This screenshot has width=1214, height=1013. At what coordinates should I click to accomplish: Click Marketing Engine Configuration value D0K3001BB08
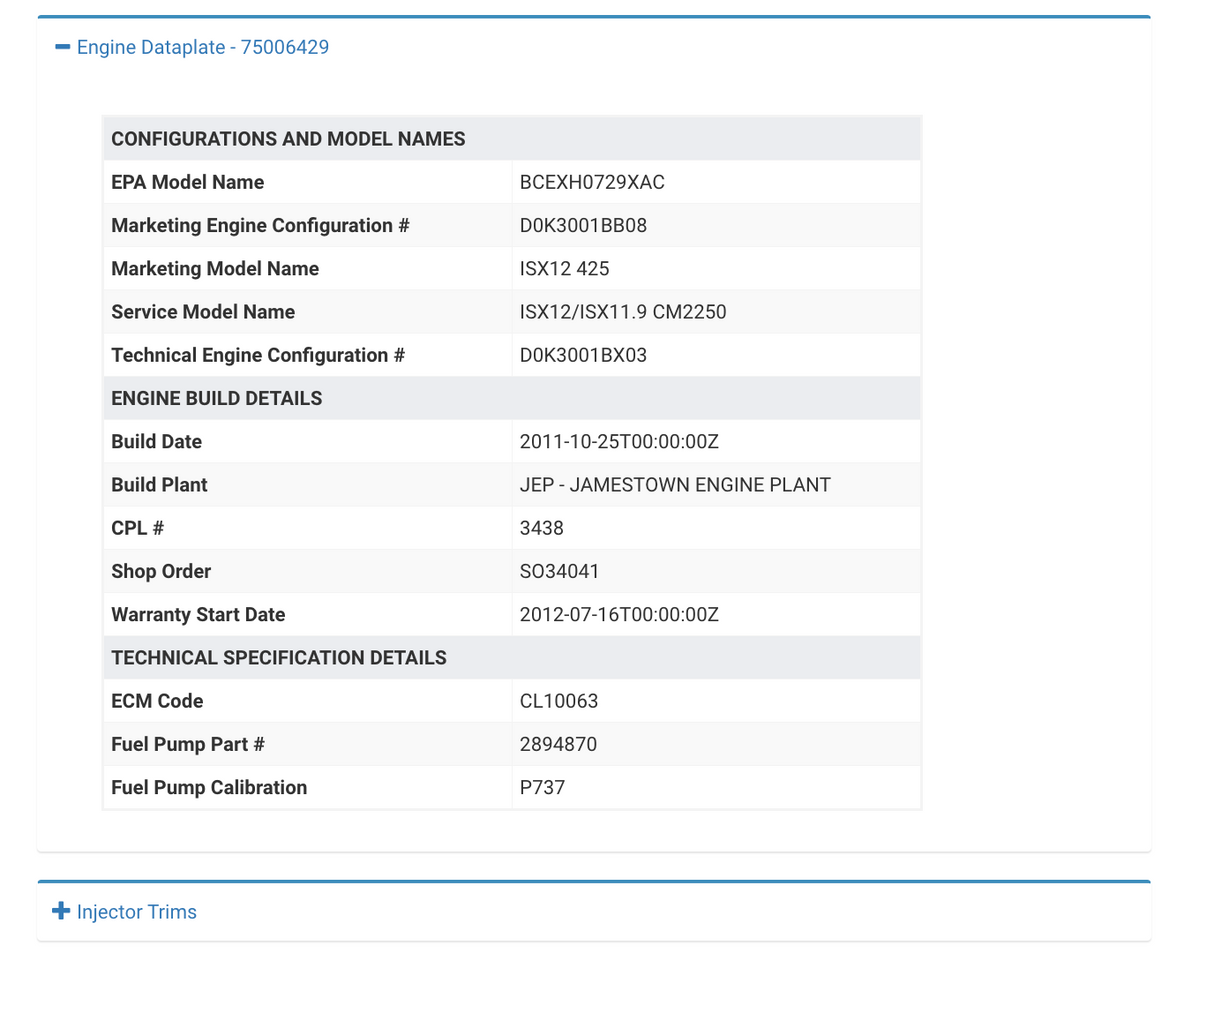582,225
